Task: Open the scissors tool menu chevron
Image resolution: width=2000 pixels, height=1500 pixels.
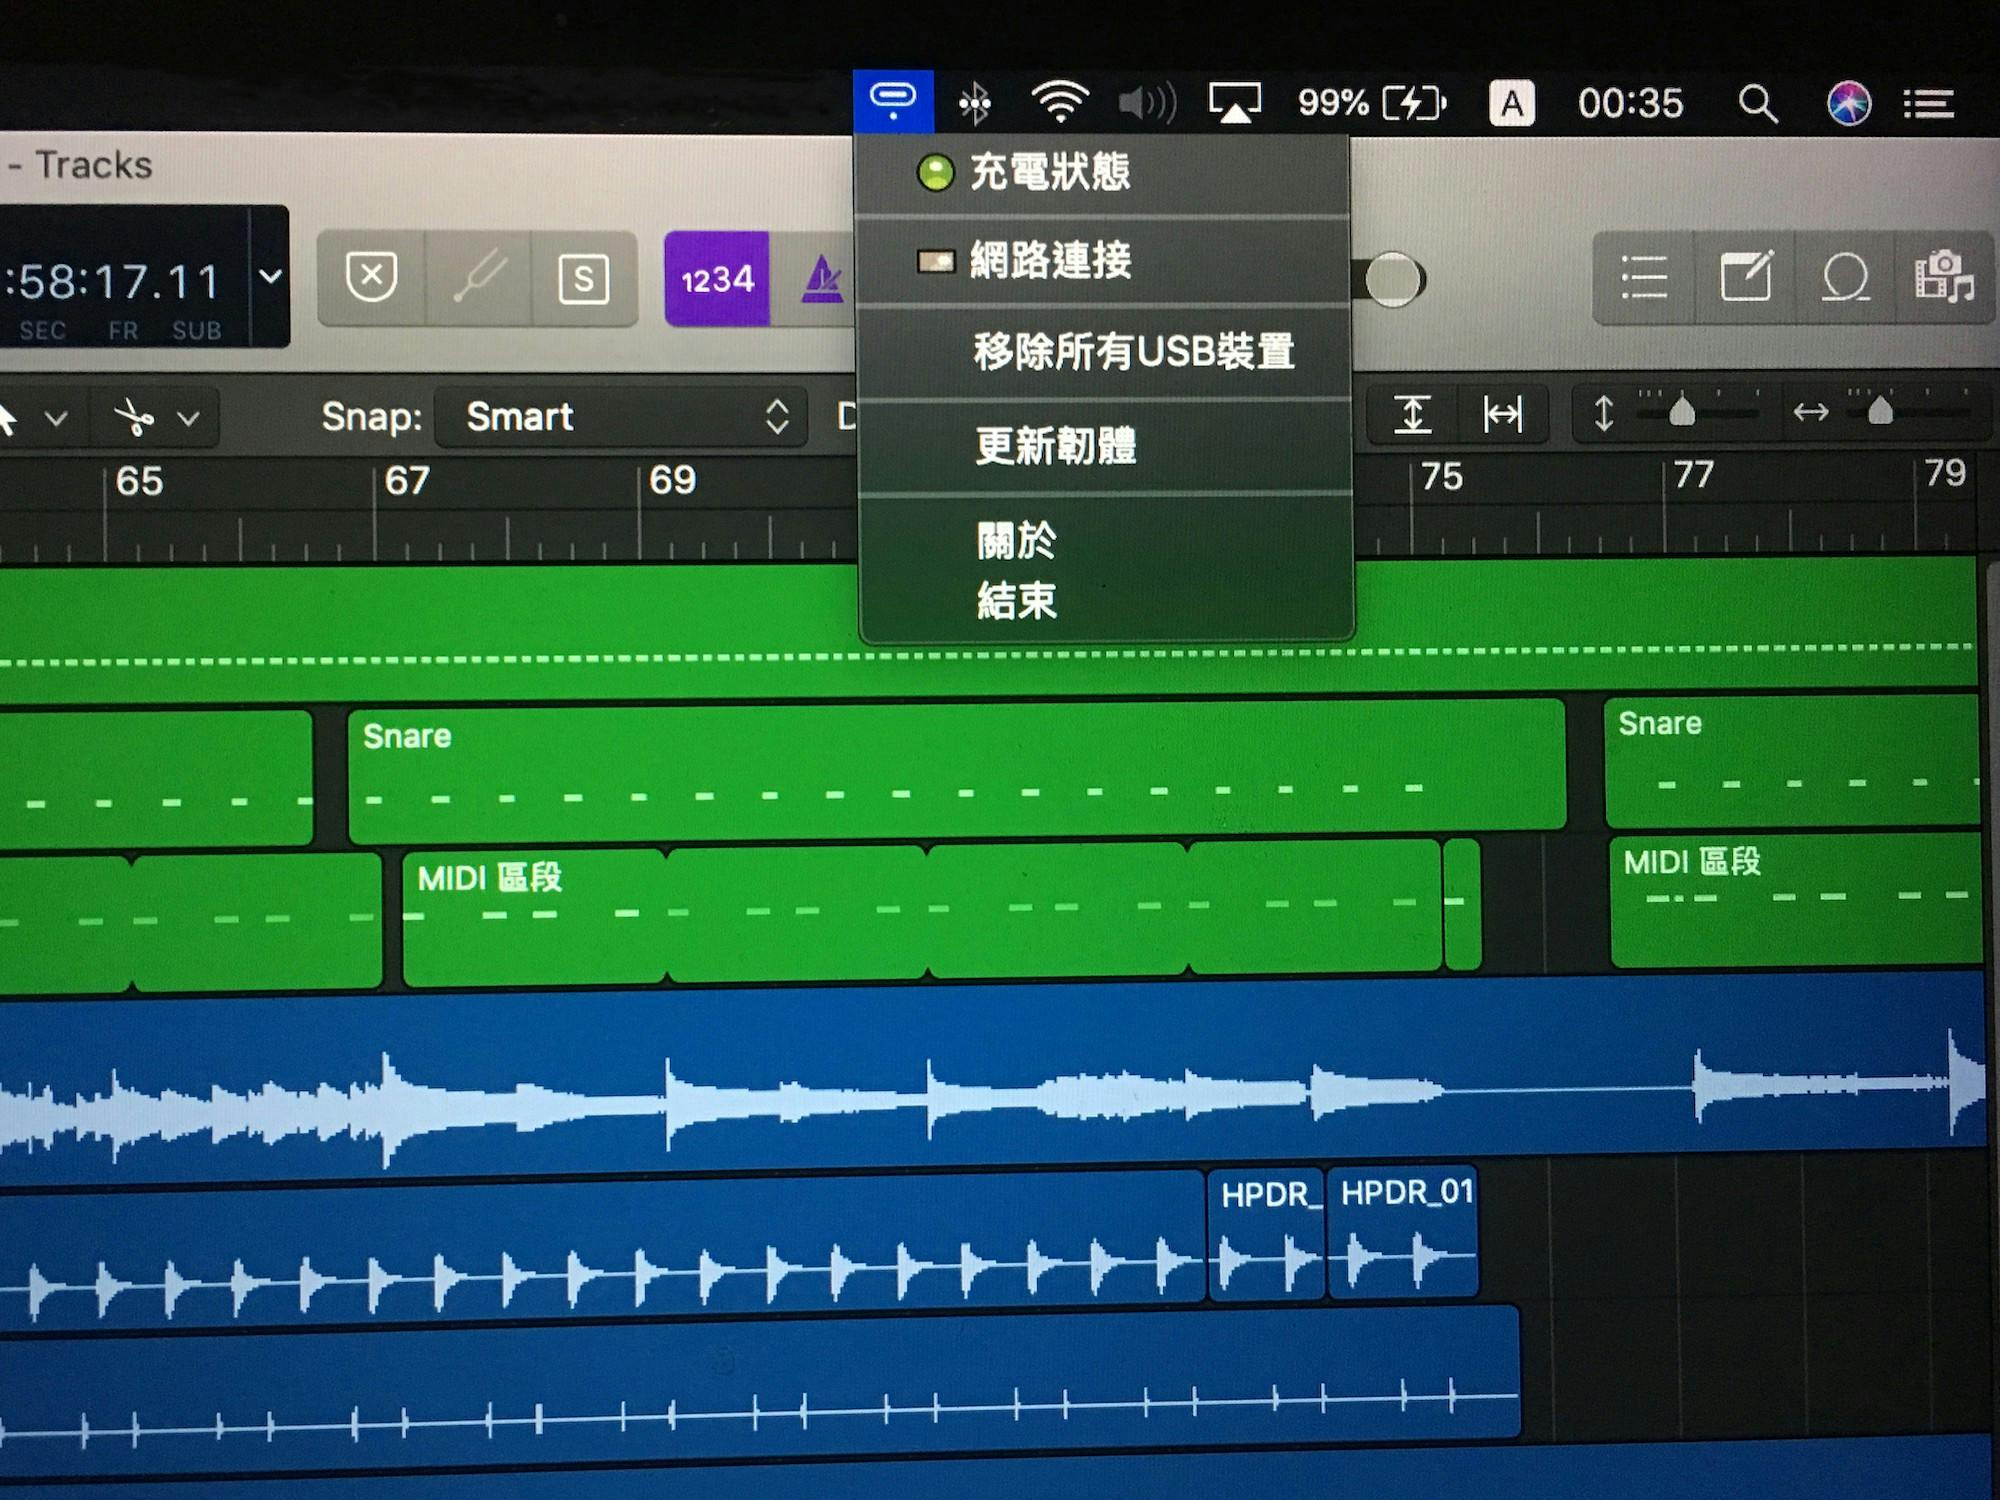Action: (188, 418)
